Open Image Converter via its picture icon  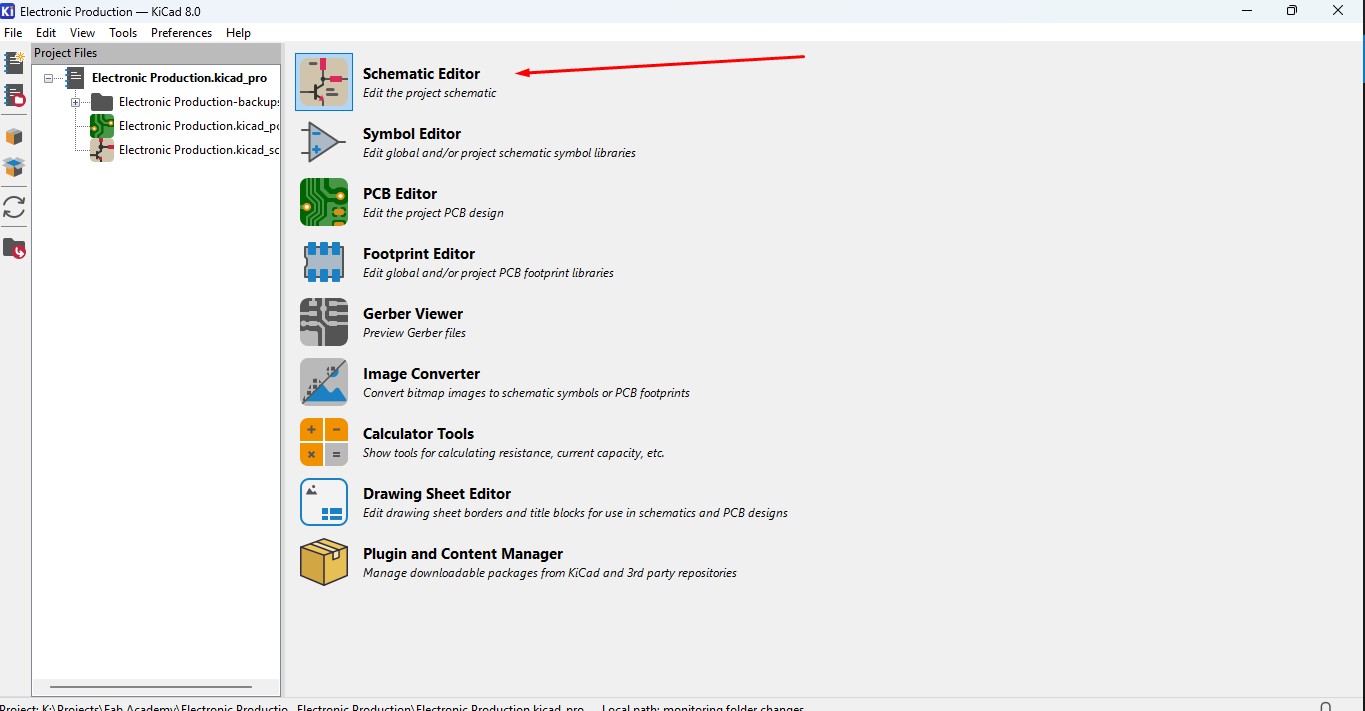(324, 382)
